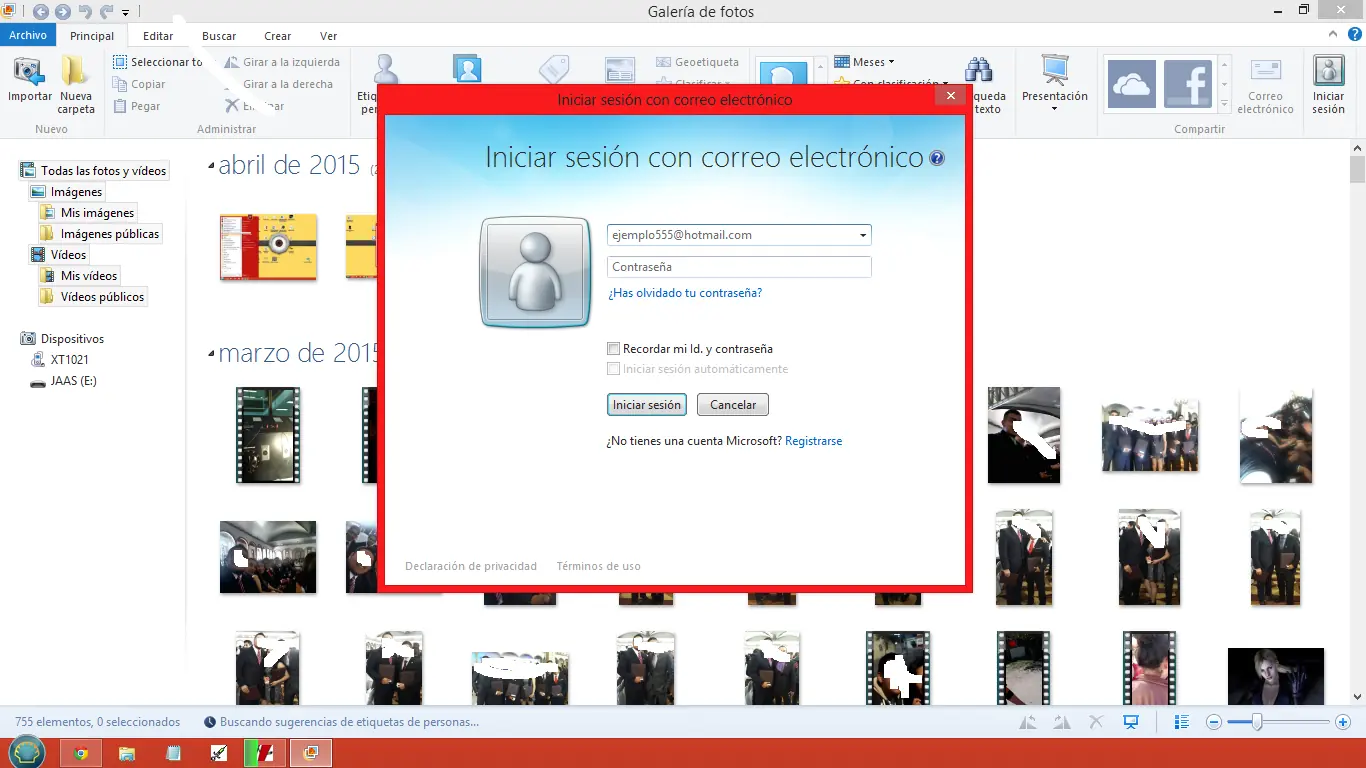Screen dimensions: 1366x768
Task: Share to Facebook icon
Action: (x=1188, y=84)
